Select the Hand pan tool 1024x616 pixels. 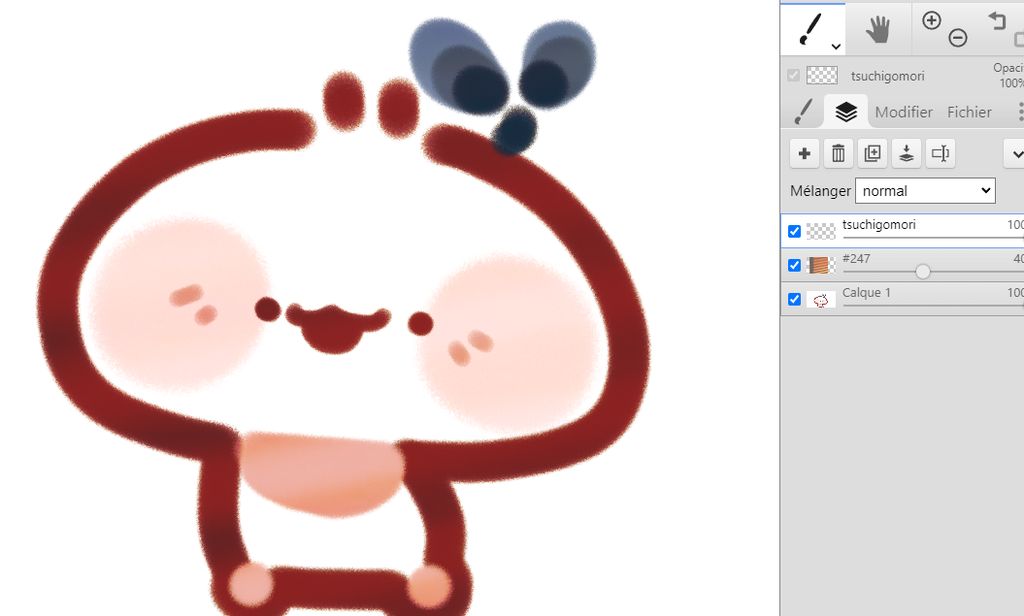[878, 29]
